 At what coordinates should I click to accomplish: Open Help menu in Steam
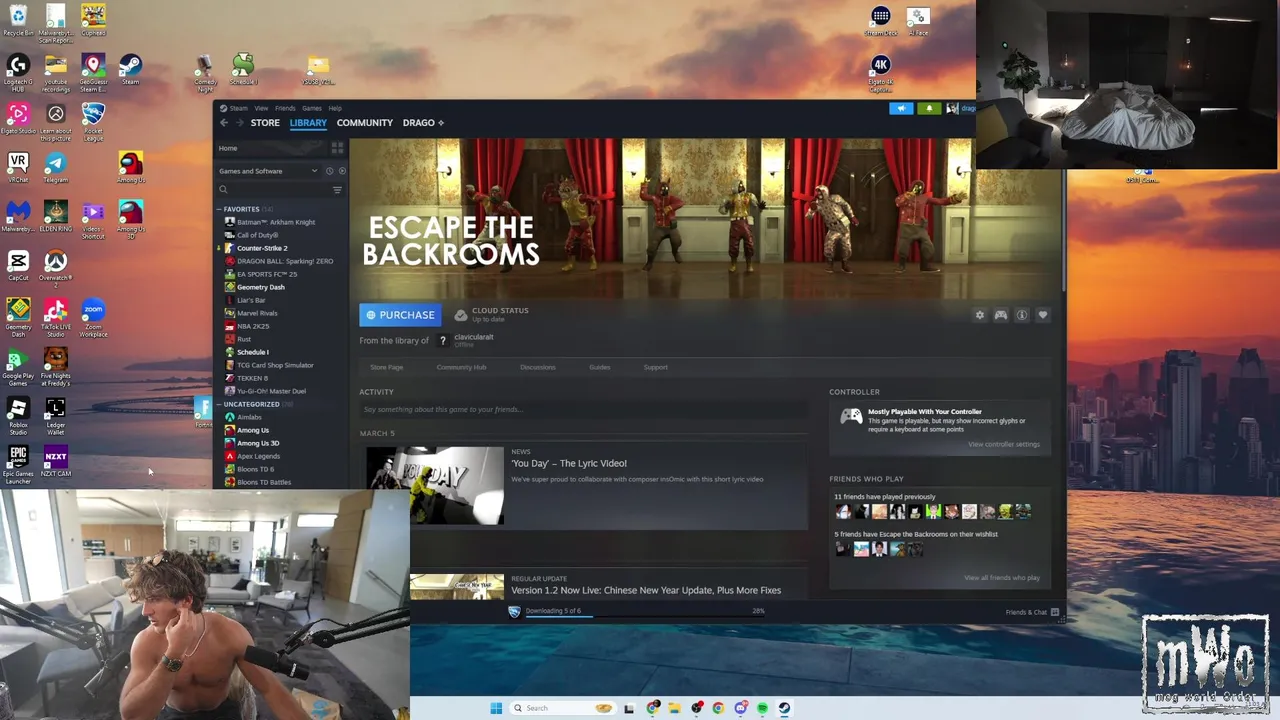click(x=335, y=108)
